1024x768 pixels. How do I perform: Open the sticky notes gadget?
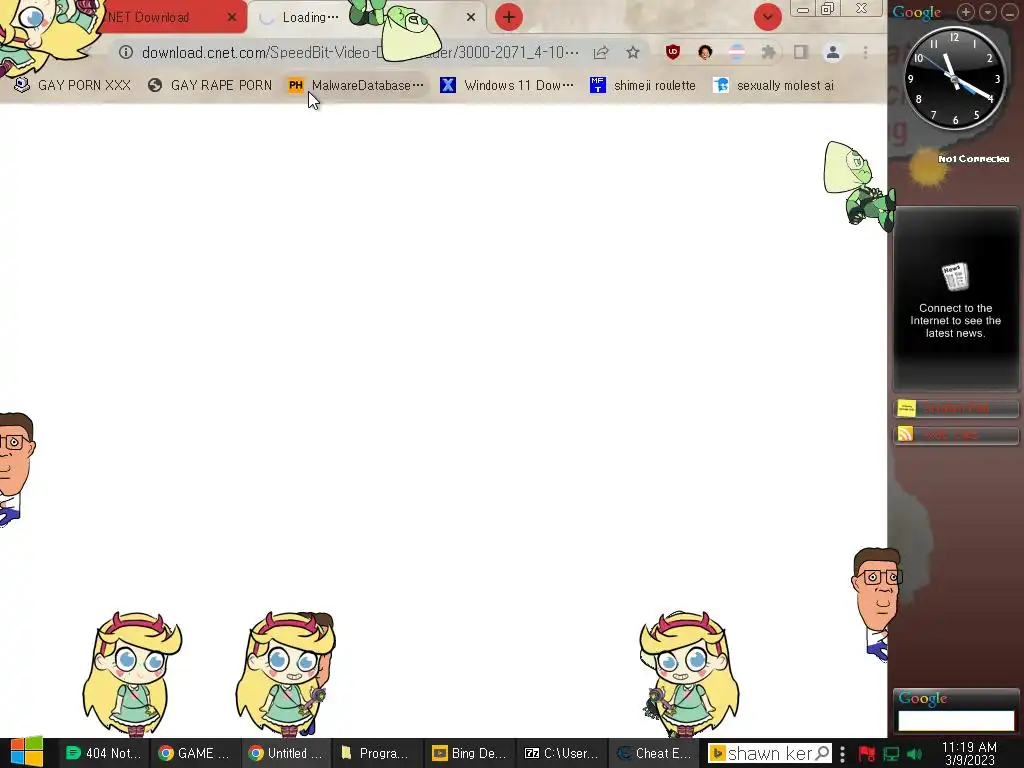(x=955, y=409)
